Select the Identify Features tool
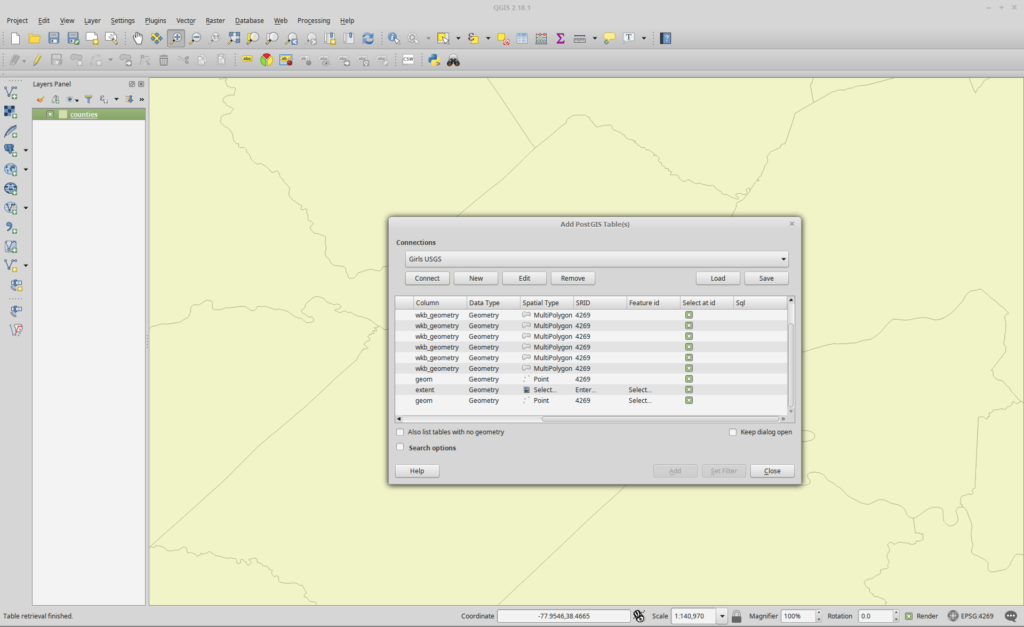This screenshot has width=1024, height=627. [392, 38]
